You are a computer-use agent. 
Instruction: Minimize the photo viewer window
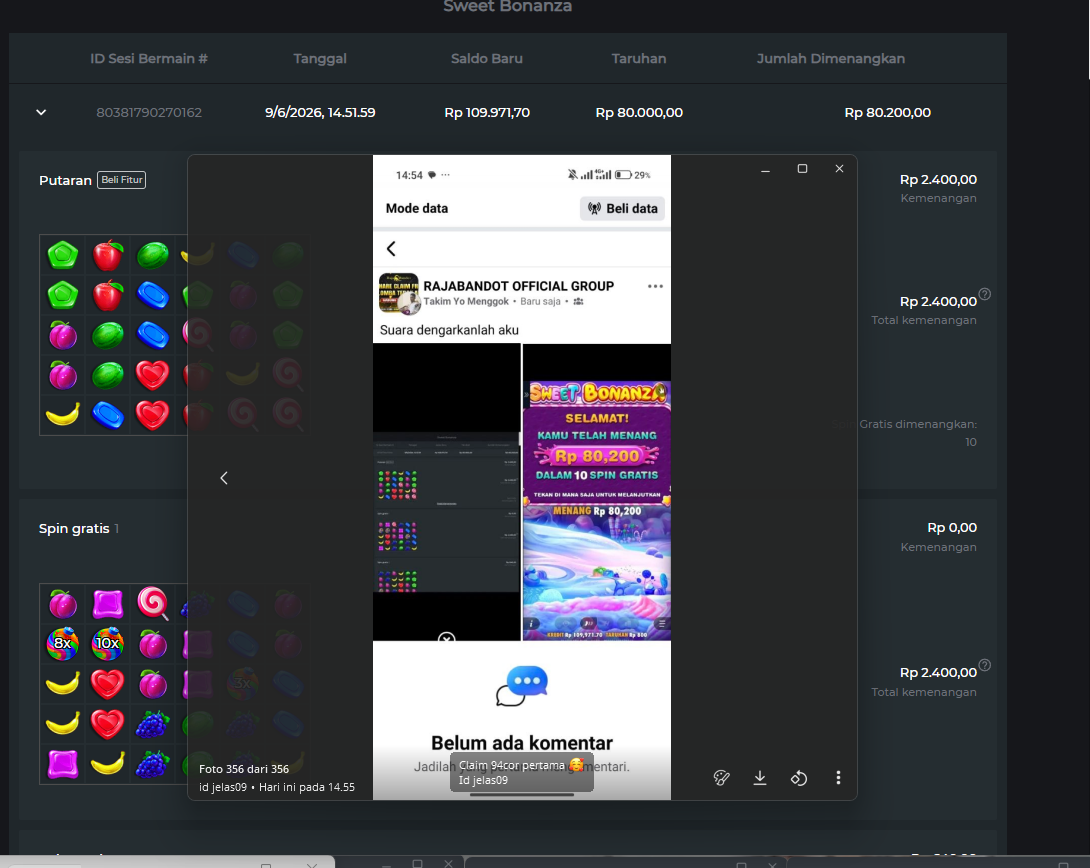[x=765, y=169]
